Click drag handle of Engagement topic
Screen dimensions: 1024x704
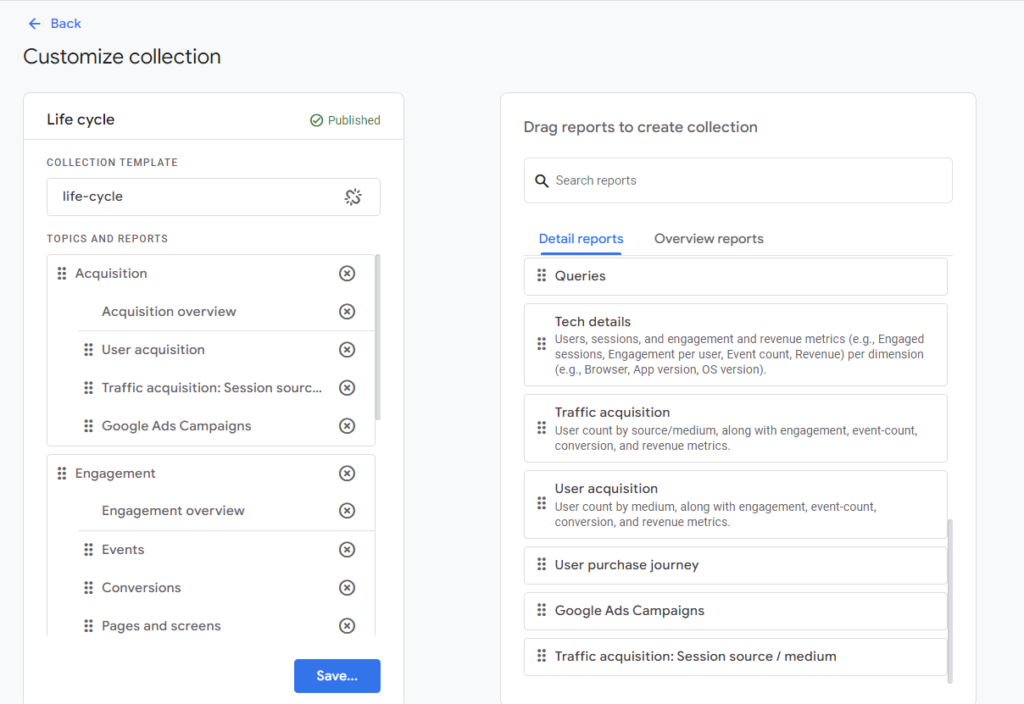tap(61, 473)
